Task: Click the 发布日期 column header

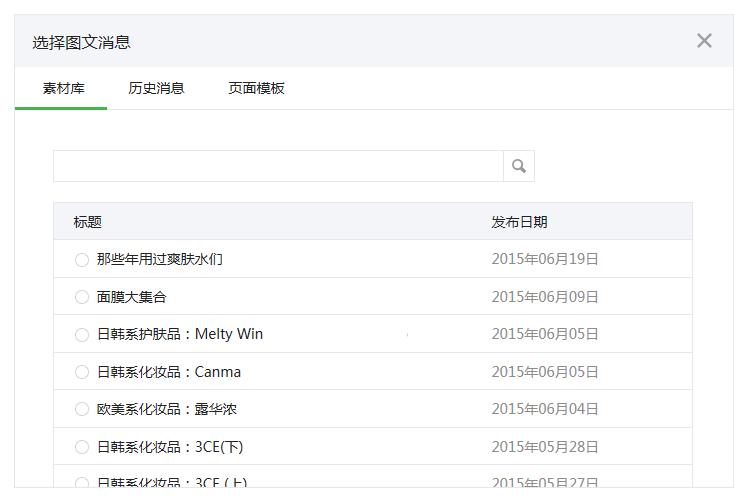Action: [x=519, y=222]
